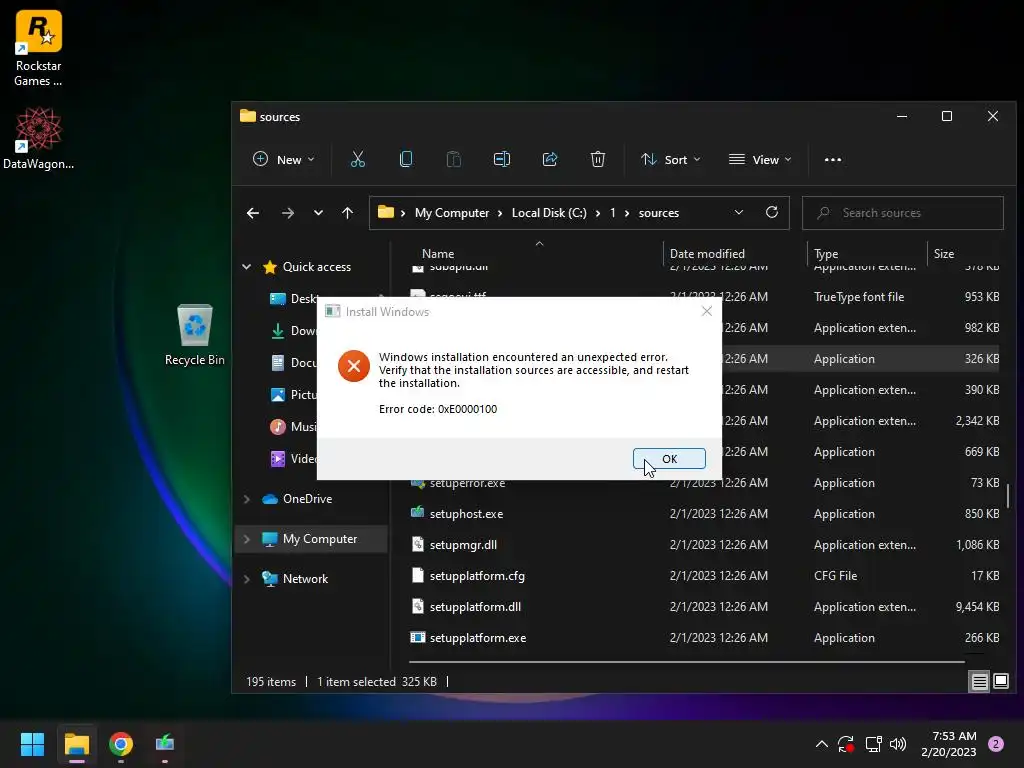Viewport: 1024px width, 768px height.
Task: Click the Rename icon in toolbar
Action: [x=502, y=159]
